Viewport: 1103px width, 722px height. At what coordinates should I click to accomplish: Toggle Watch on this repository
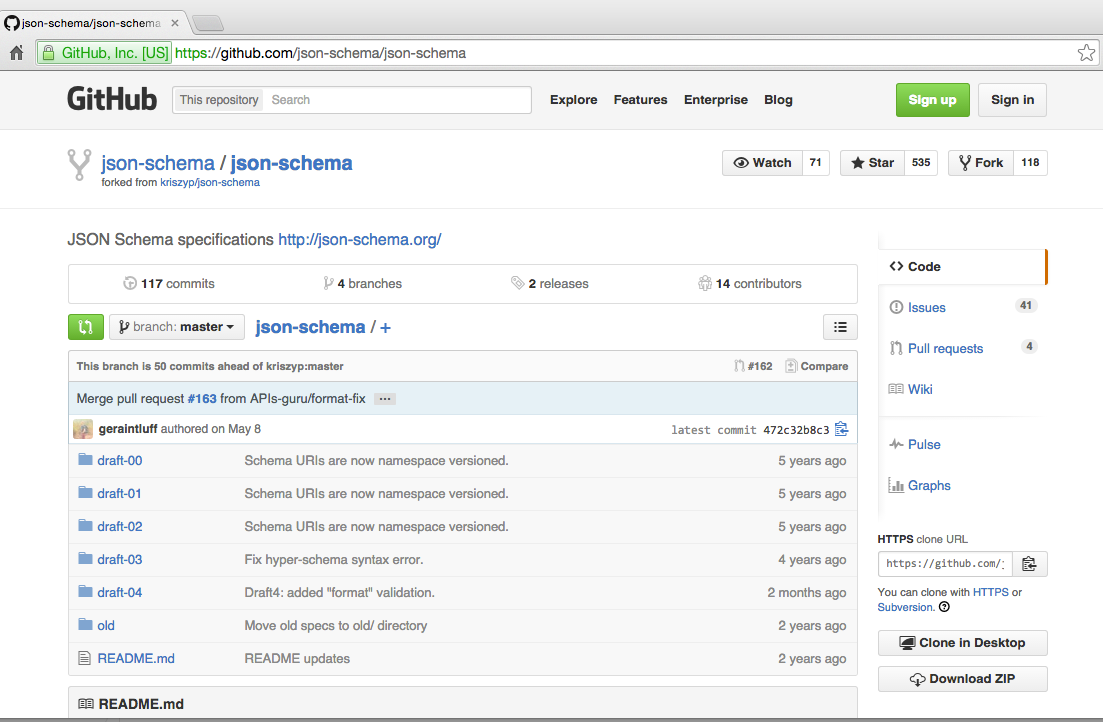pos(762,162)
